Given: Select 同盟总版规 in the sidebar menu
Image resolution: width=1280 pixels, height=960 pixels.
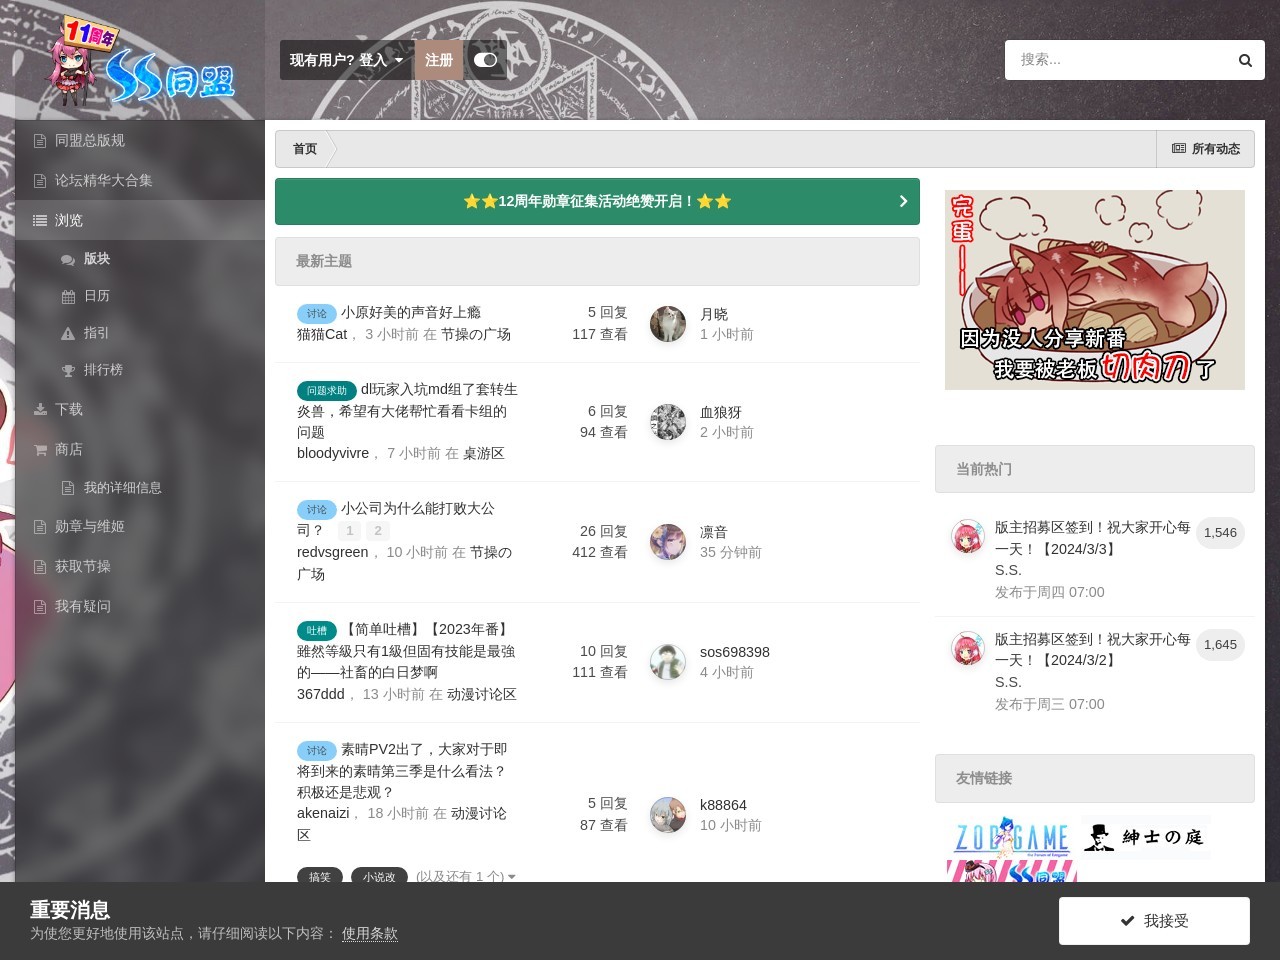Looking at the screenshot, I should (89, 141).
